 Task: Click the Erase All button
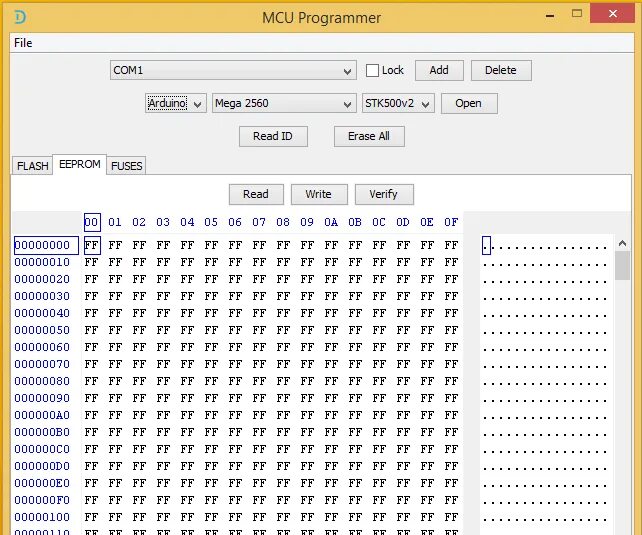(x=369, y=136)
